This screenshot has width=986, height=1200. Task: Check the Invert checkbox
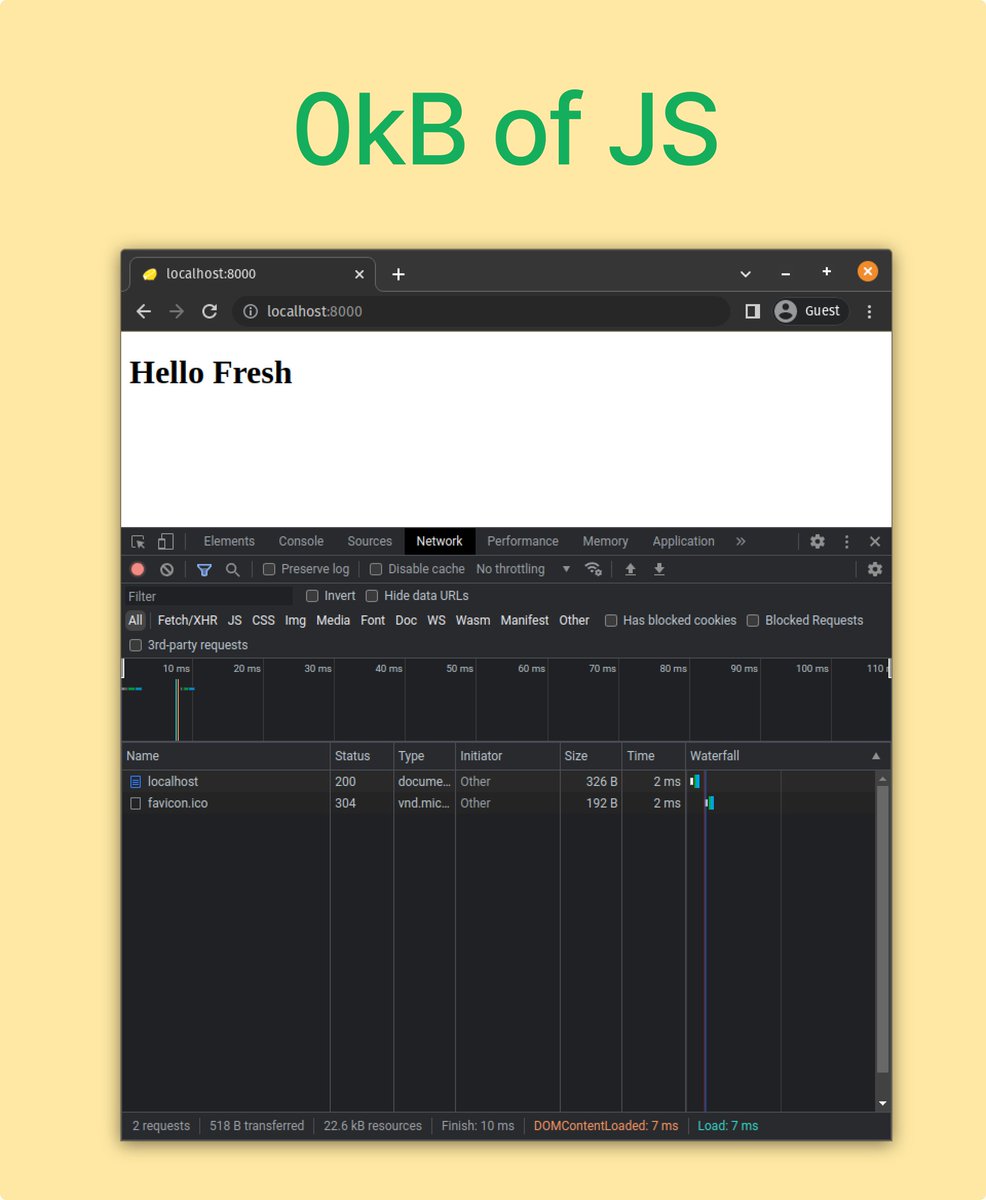click(x=312, y=596)
